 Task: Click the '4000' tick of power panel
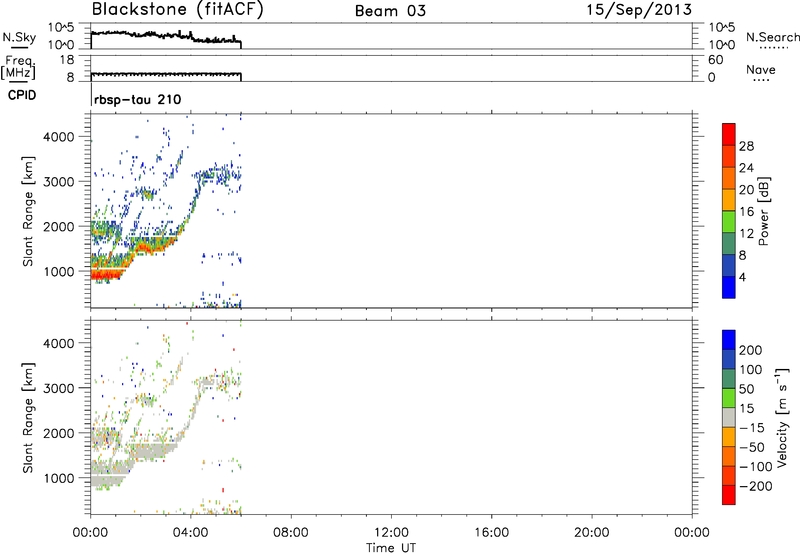coord(59,137)
